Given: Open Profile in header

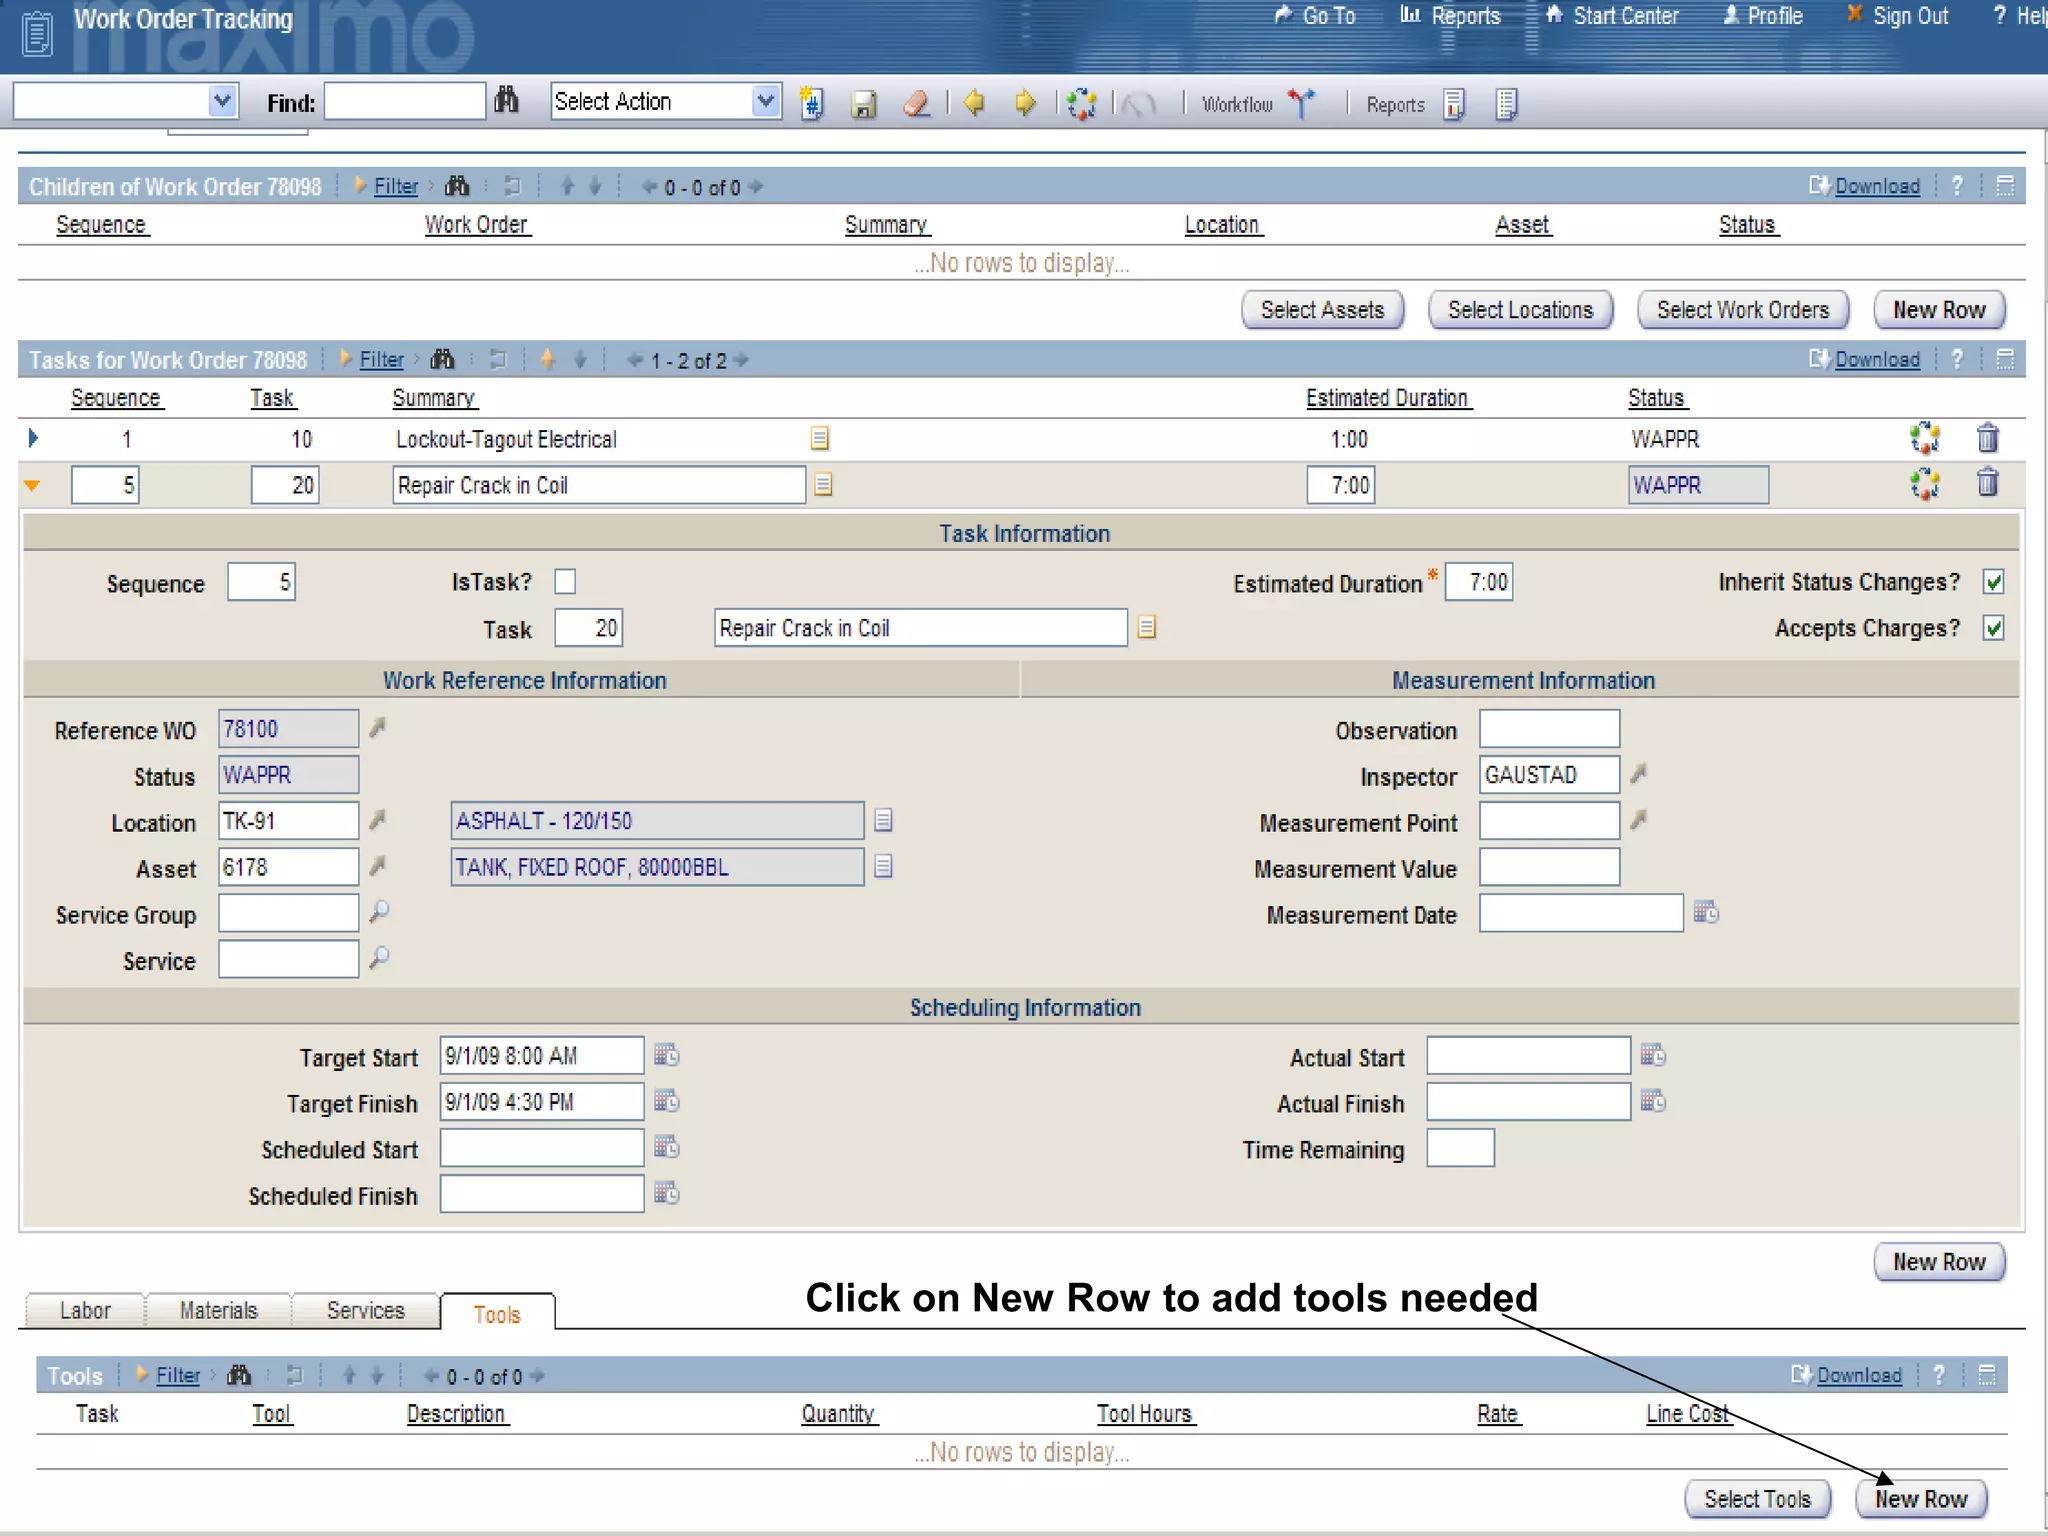Looking at the screenshot, I should pyautogui.click(x=1762, y=16).
